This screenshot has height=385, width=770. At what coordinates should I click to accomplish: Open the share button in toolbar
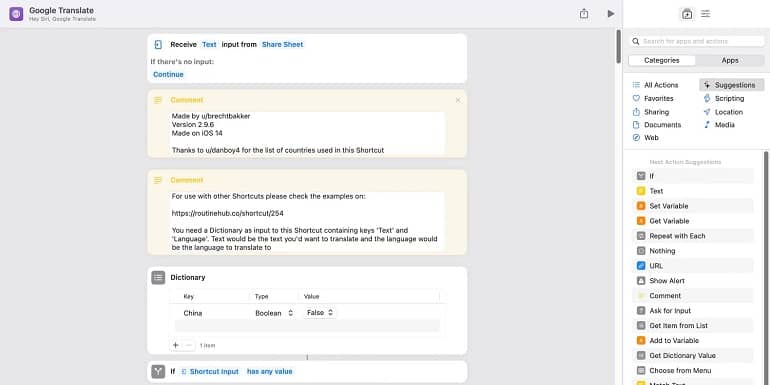coord(583,14)
